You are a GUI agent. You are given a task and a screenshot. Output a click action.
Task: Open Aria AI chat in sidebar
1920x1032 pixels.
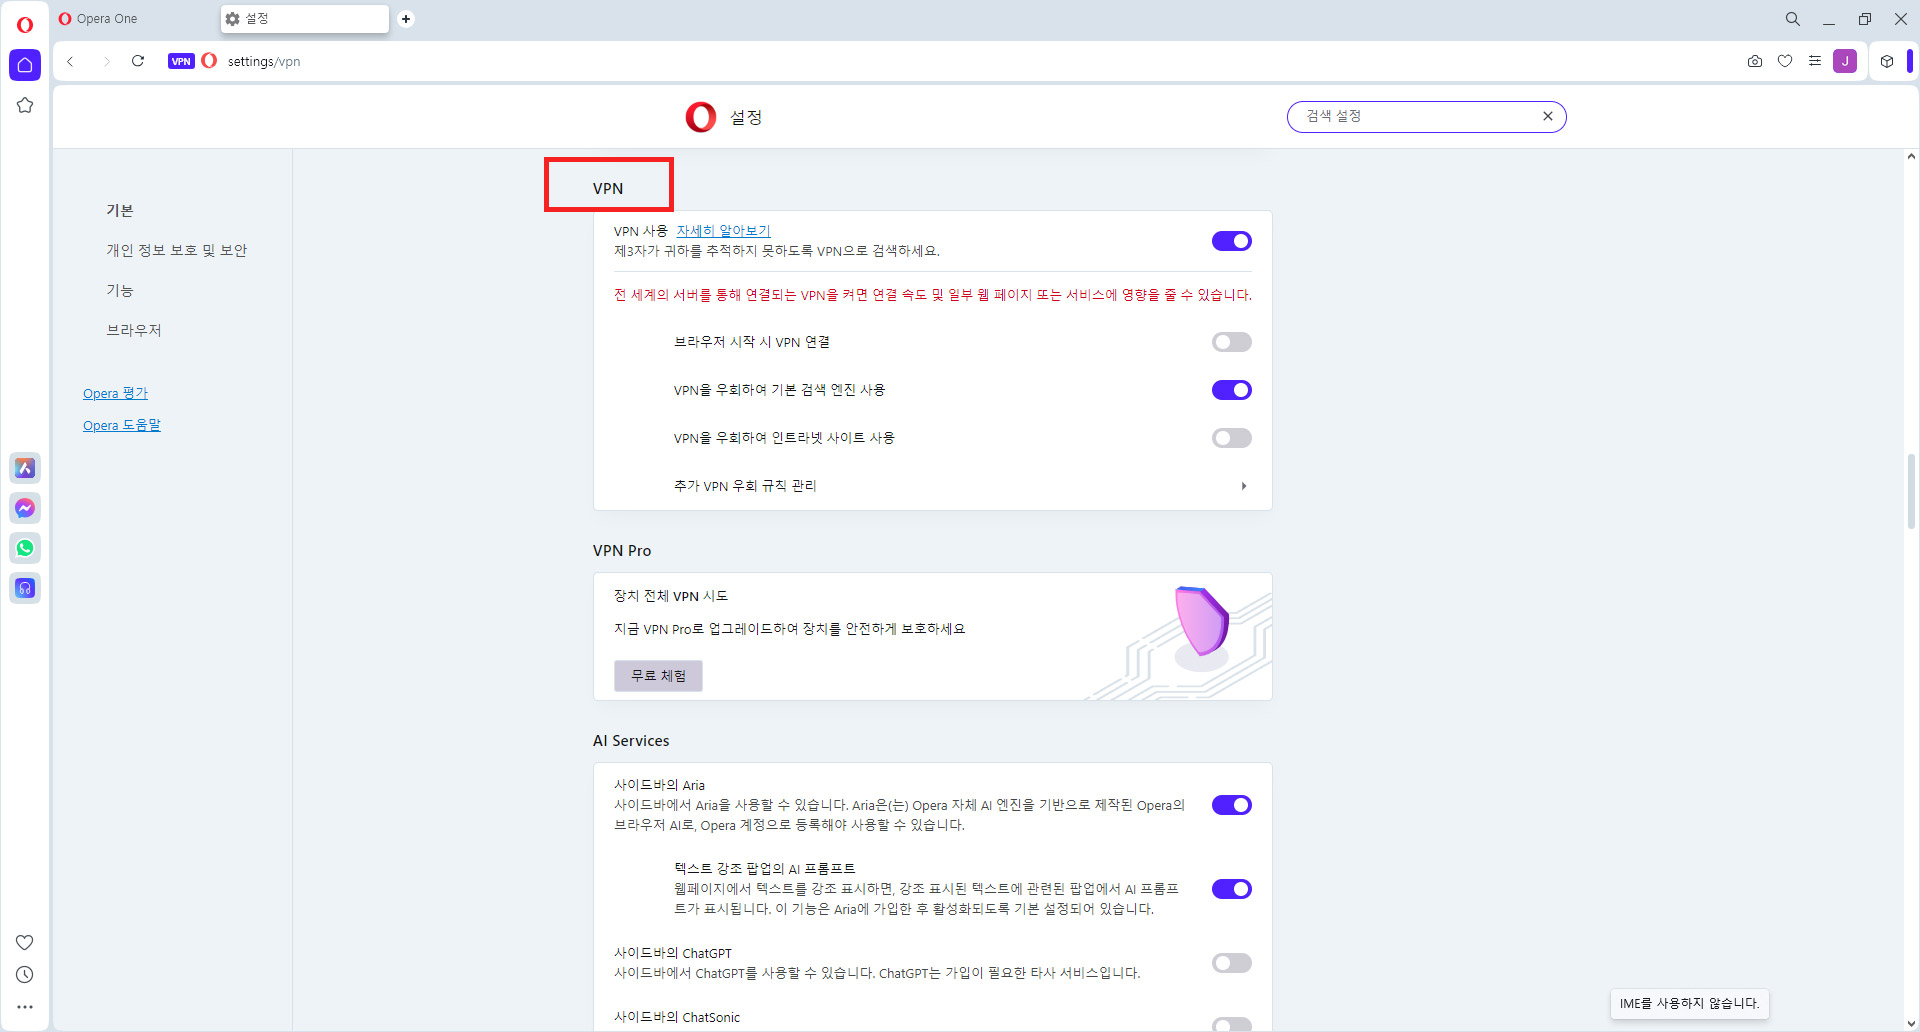pos(24,467)
